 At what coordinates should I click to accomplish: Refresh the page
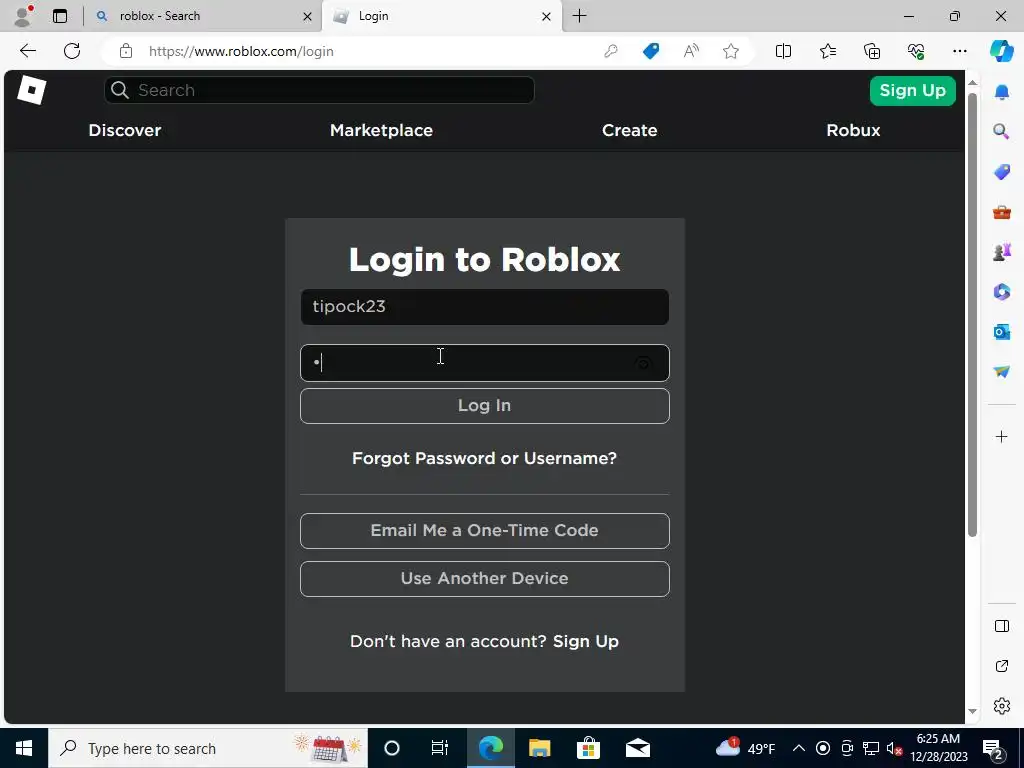click(72, 51)
